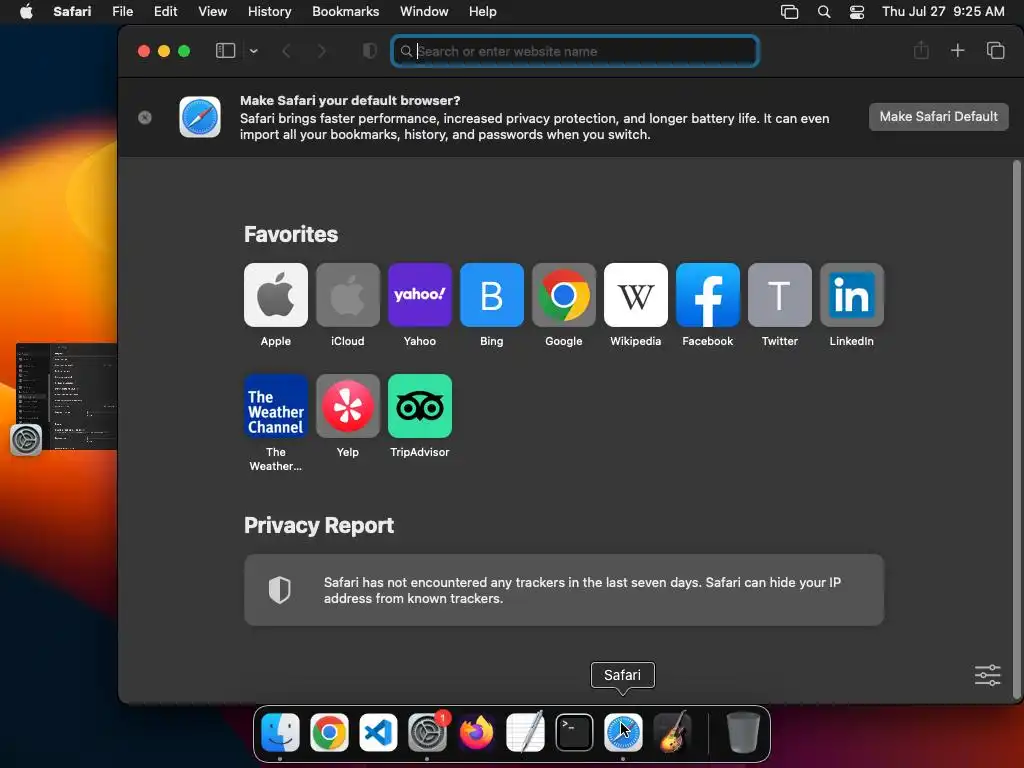Open the Facebook favorite tile
1024x768 pixels.
click(x=707, y=295)
